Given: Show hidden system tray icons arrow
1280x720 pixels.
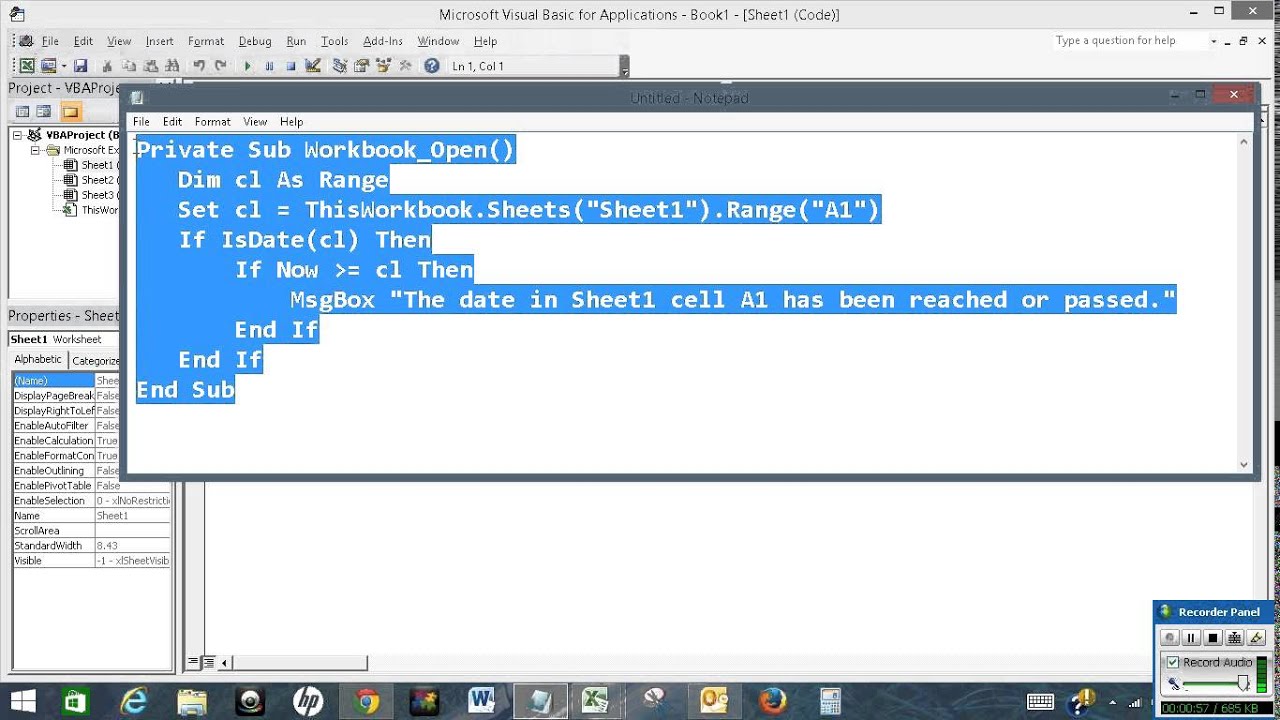Looking at the screenshot, I should [1114, 702].
